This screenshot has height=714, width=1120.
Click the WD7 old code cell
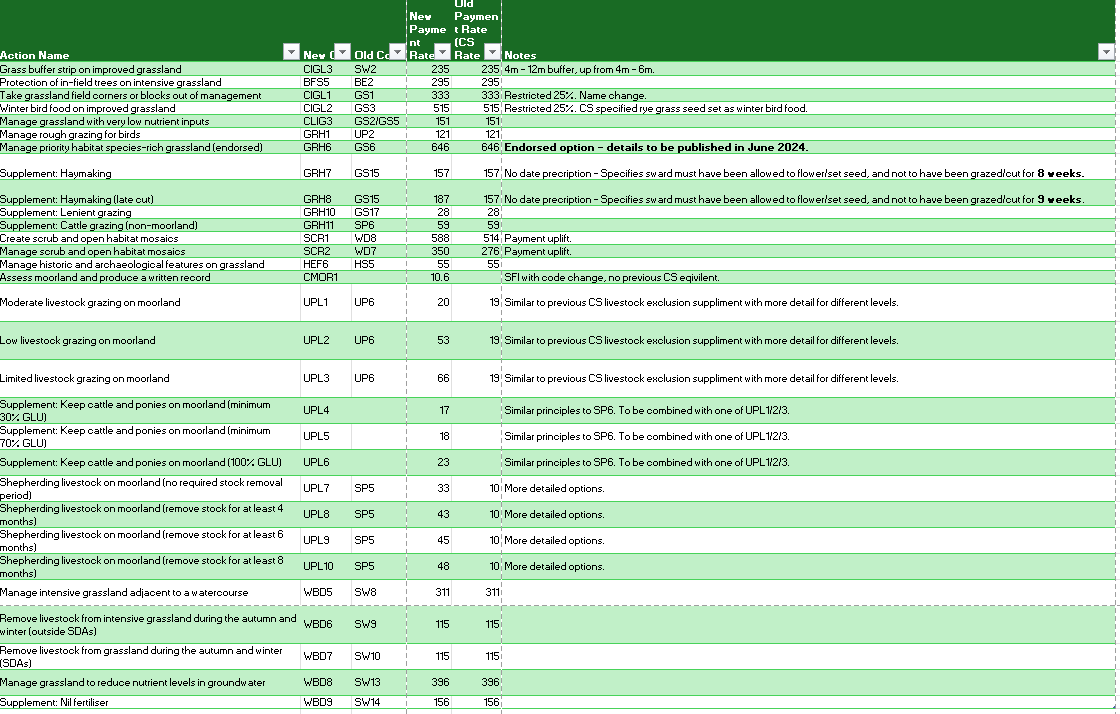point(379,251)
